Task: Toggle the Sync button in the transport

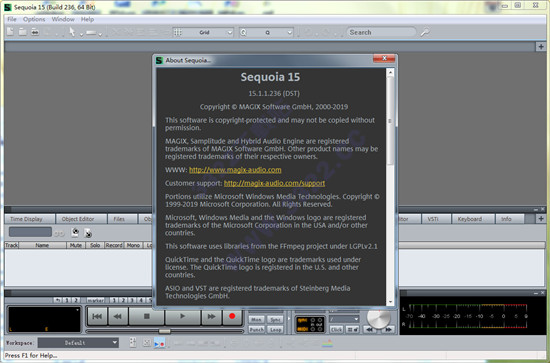Action: 275,319
